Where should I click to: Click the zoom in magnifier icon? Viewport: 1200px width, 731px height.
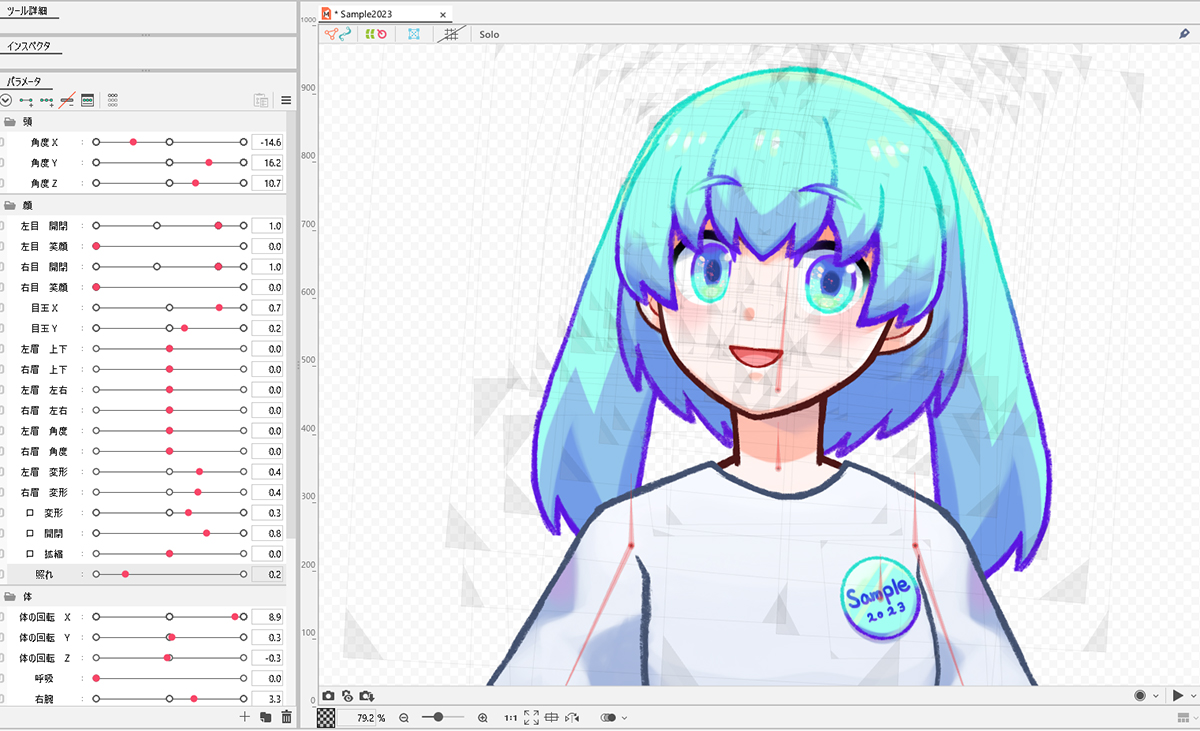pos(483,718)
